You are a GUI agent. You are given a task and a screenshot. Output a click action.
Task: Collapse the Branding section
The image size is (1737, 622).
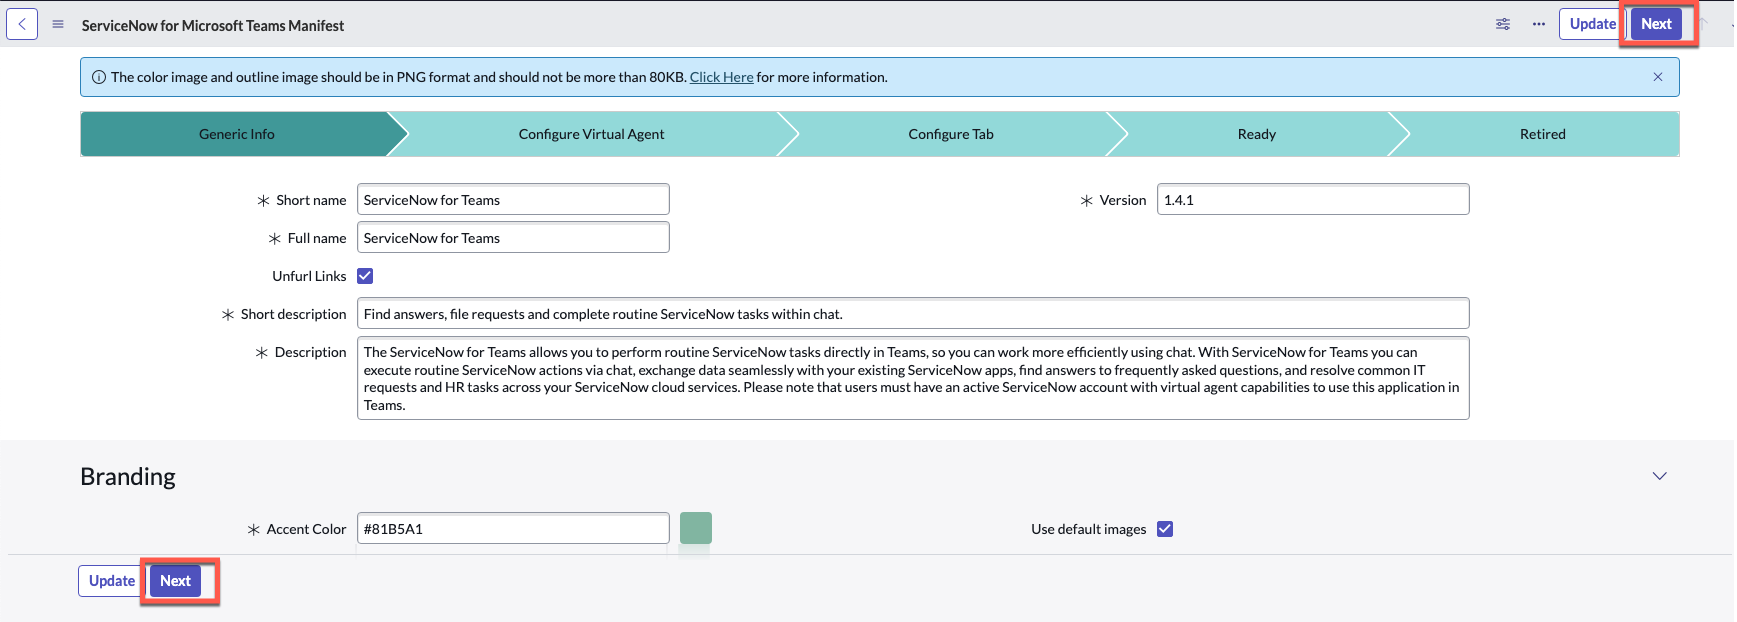1660,476
